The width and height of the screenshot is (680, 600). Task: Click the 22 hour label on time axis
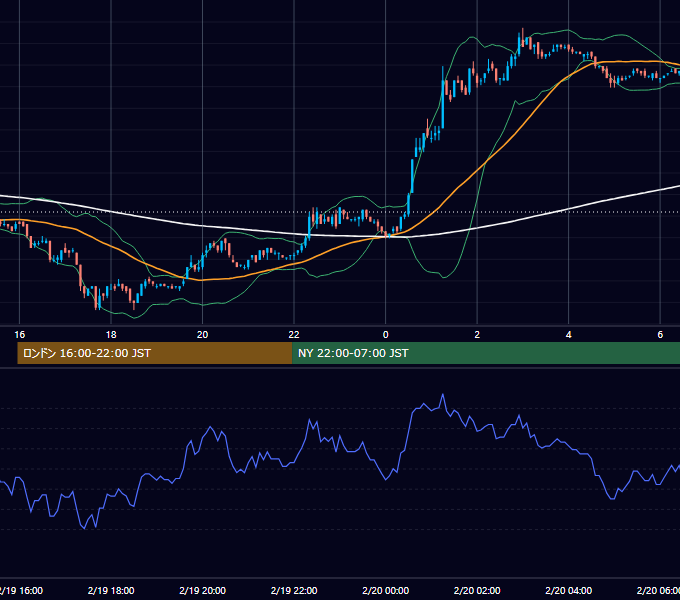[x=294, y=335]
